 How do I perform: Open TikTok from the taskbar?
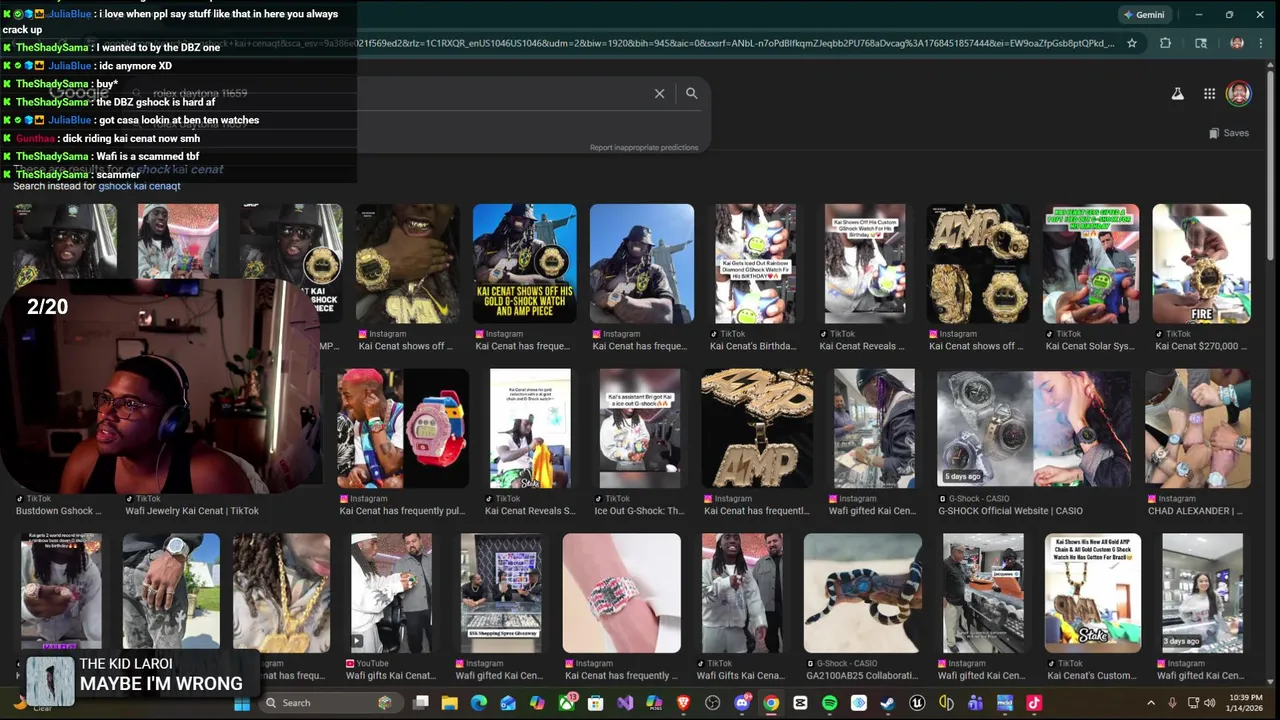(x=1034, y=703)
